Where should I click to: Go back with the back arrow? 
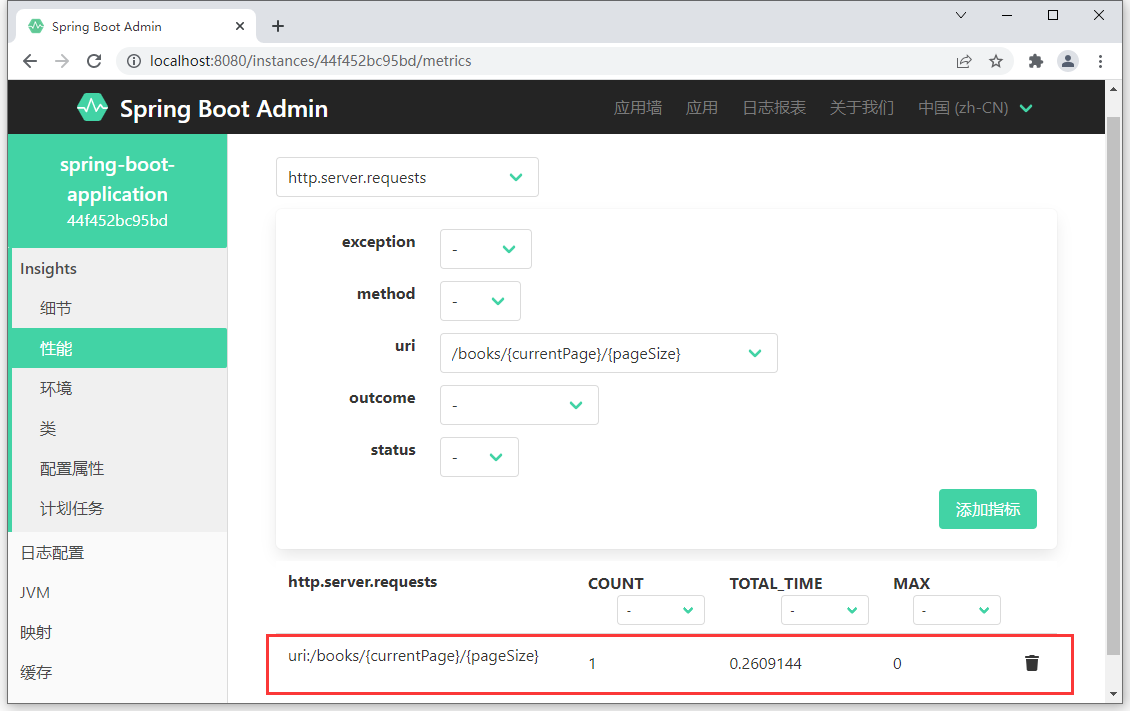pos(30,61)
